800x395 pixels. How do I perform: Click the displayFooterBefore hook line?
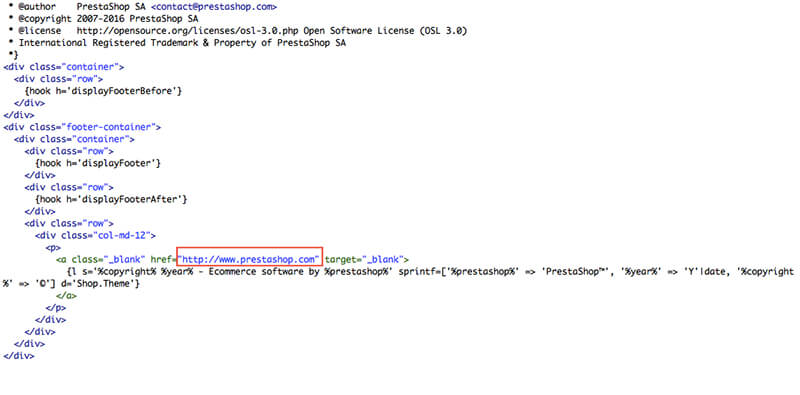103,90
